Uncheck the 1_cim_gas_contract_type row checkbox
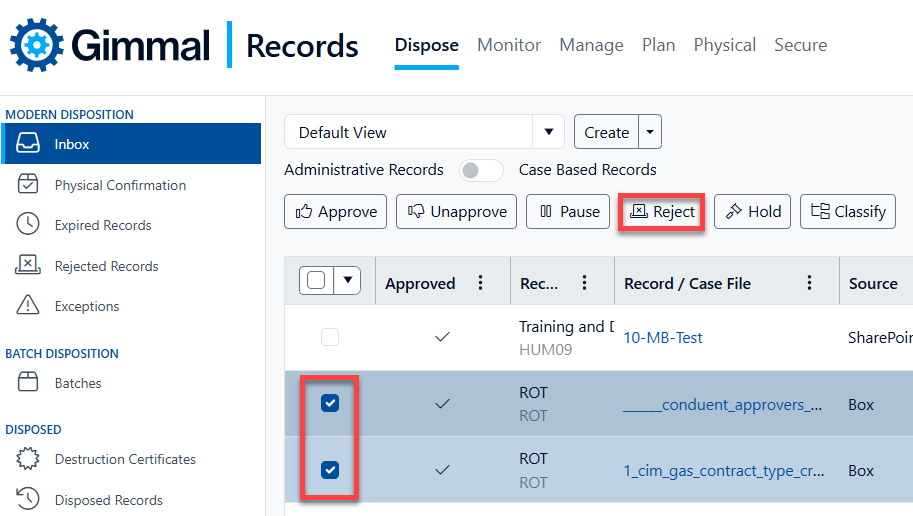The image size is (913, 516). tap(330, 469)
